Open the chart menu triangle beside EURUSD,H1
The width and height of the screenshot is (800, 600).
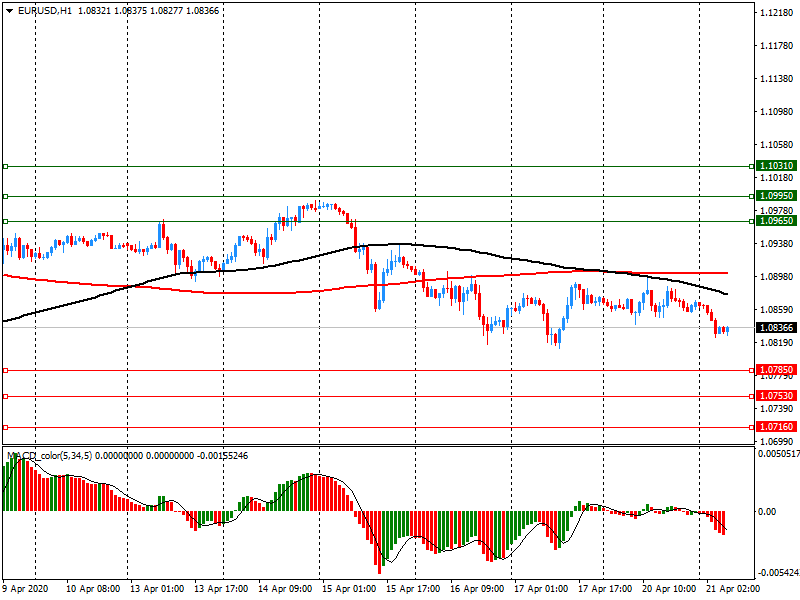click(x=10, y=10)
